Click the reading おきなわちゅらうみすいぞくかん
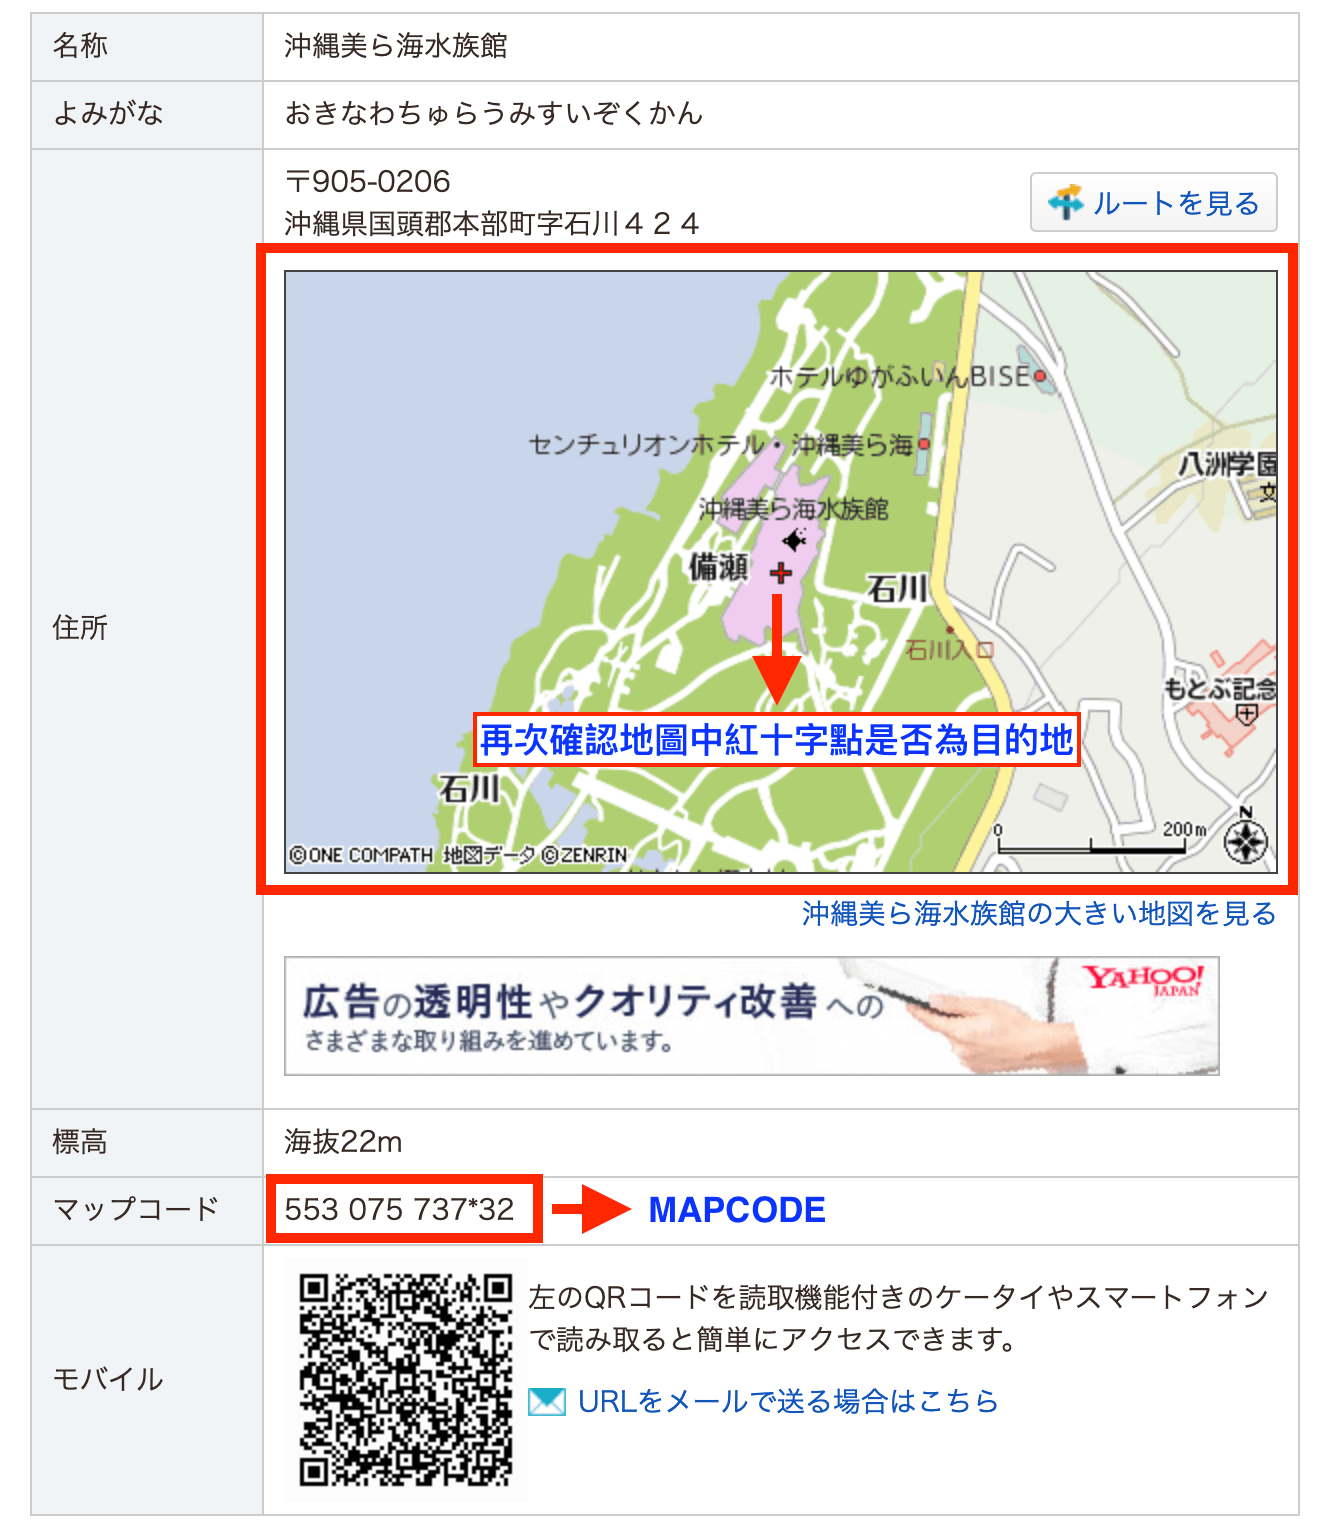Screen dimensions: 1326x1538 click(494, 113)
